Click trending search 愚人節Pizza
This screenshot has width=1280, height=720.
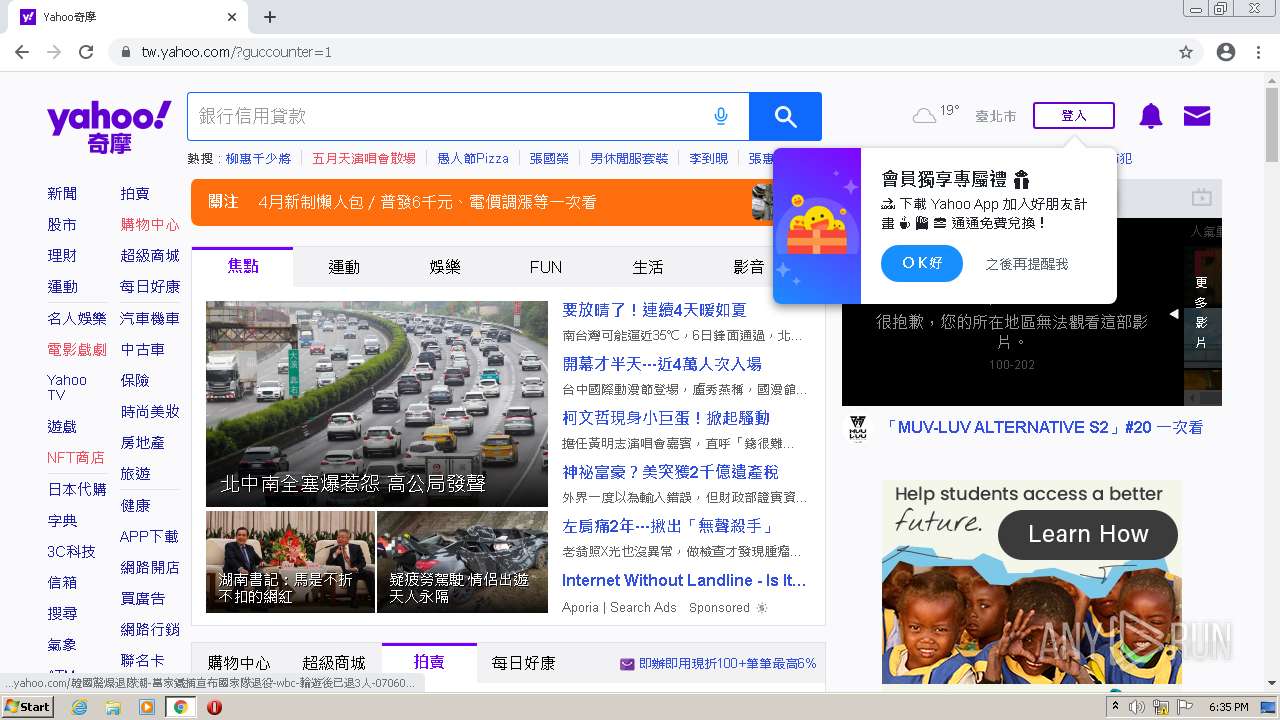coord(473,158)
